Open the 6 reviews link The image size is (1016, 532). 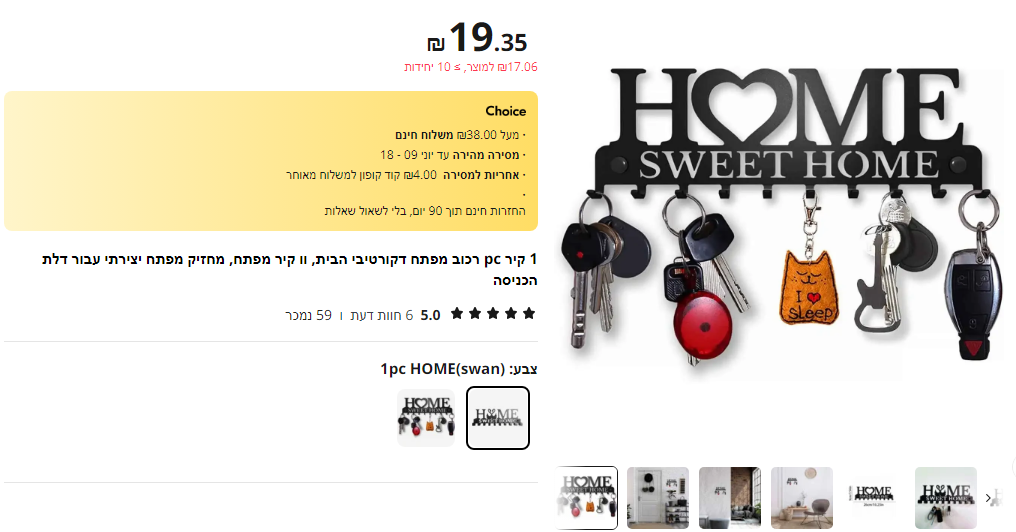click(x=382, y=316)
